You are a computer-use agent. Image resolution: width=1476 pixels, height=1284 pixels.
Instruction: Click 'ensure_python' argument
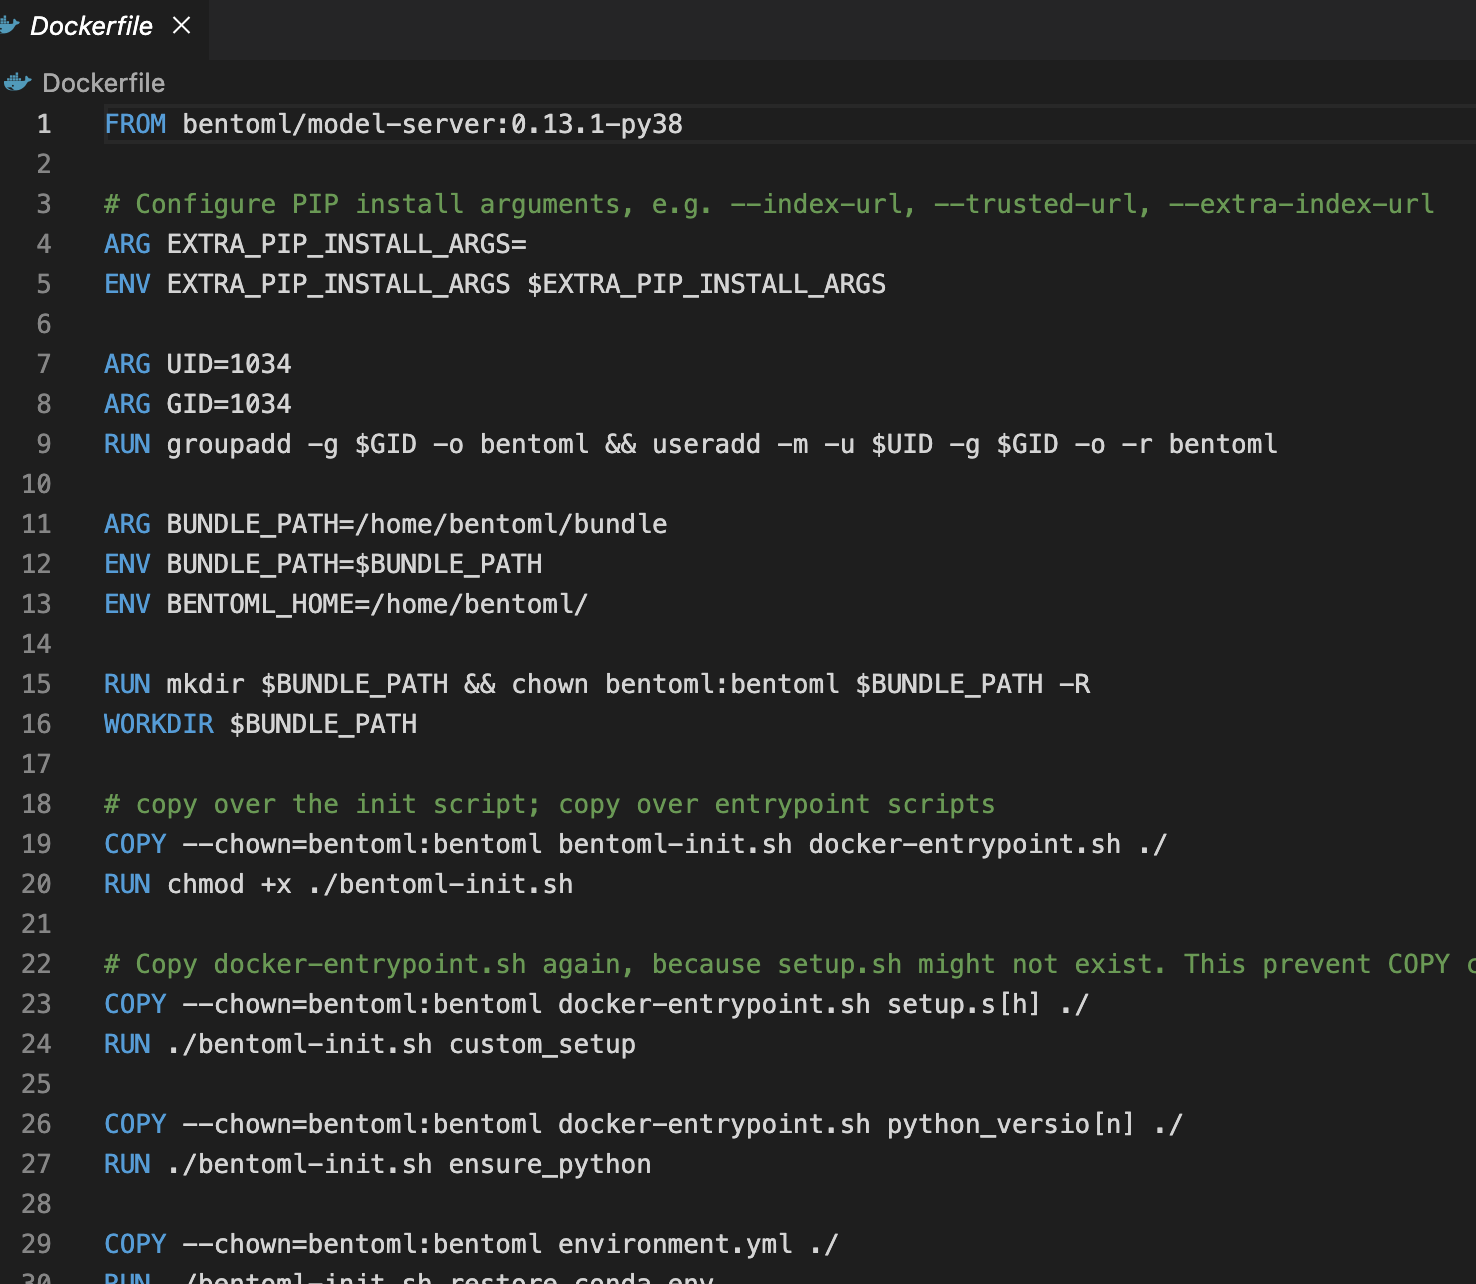tap(550, 1164)
